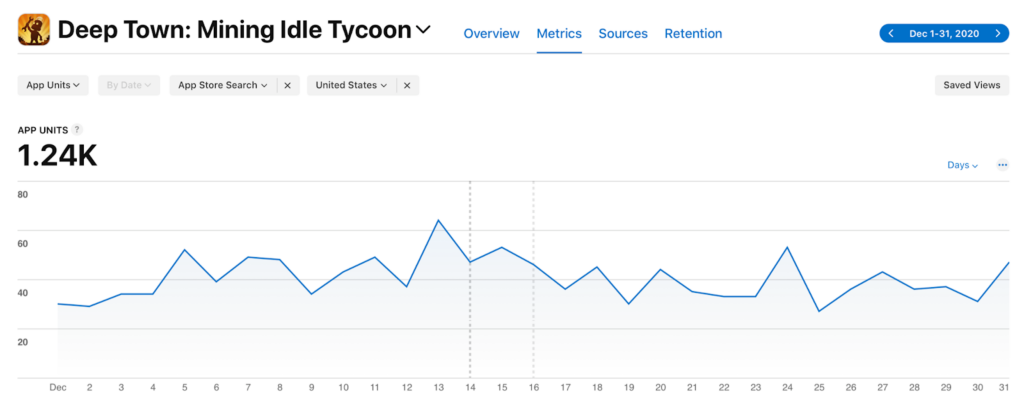Viewport: 1024px width, 410px height.
Task: Go to previous month with left arrow
Action: (x=891, y=34)
